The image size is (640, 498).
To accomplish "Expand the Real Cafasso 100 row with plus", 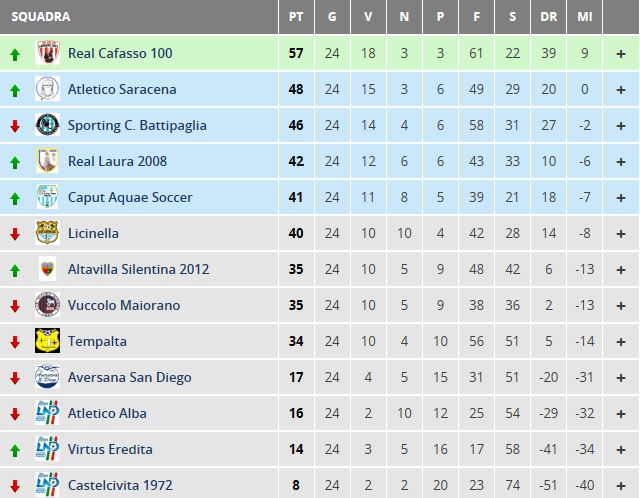I will click(621, 53).
